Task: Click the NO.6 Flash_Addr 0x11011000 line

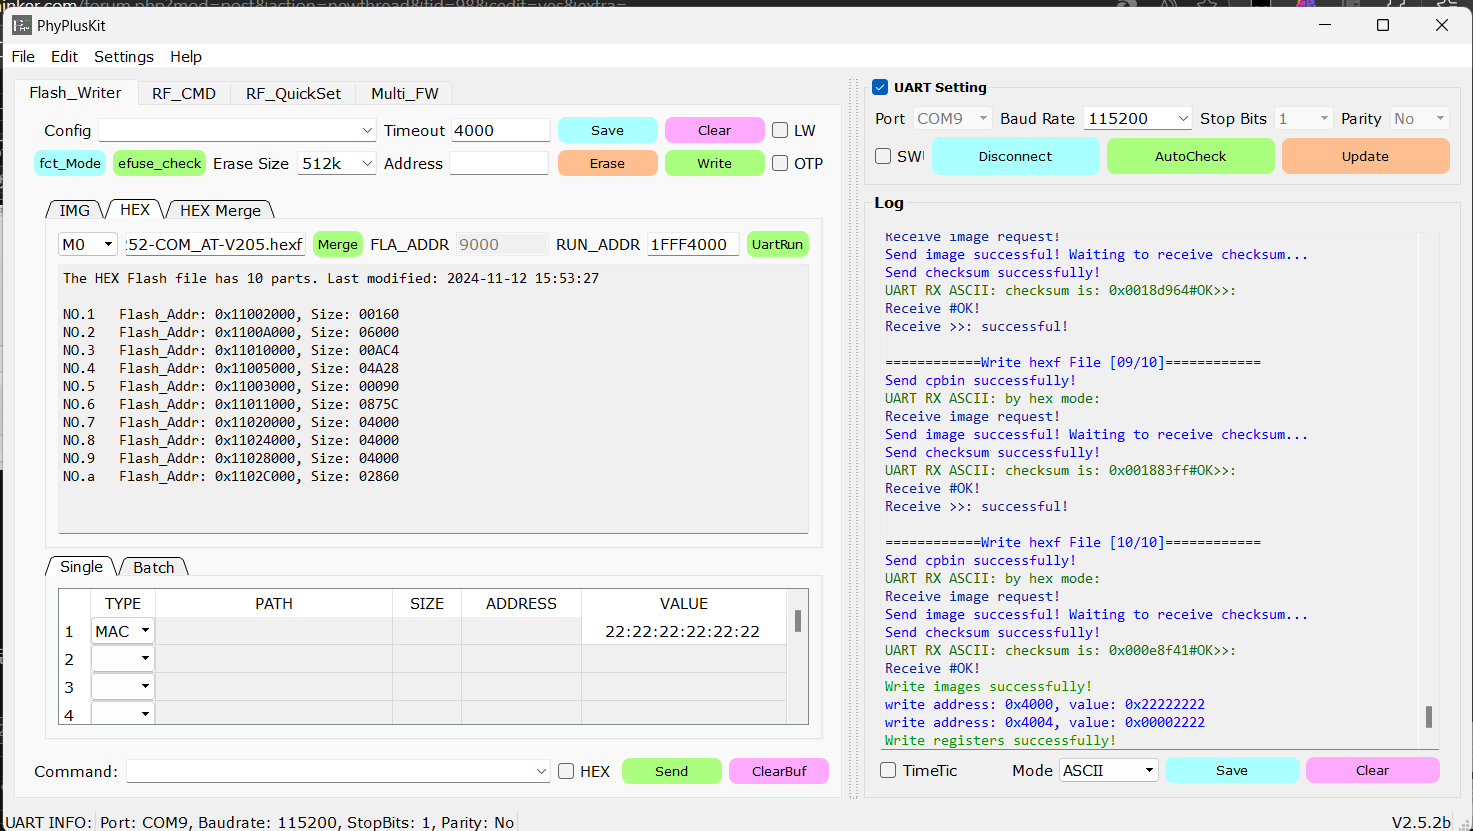Action: [x=231, y=404]
